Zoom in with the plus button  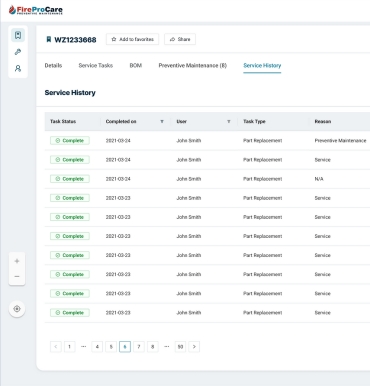pyautogui.click(x=17, y=261)
